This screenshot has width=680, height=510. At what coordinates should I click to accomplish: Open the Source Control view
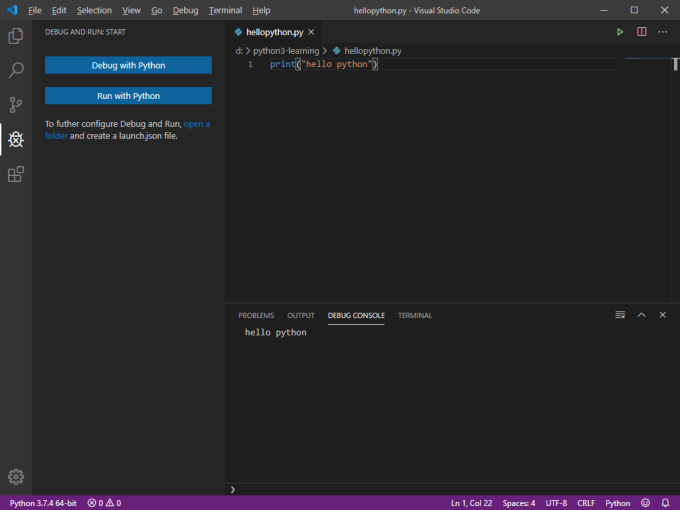click(x=16, y=105)
